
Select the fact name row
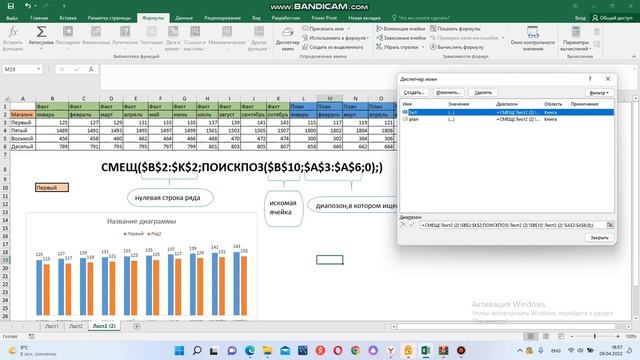click(507, 112)
